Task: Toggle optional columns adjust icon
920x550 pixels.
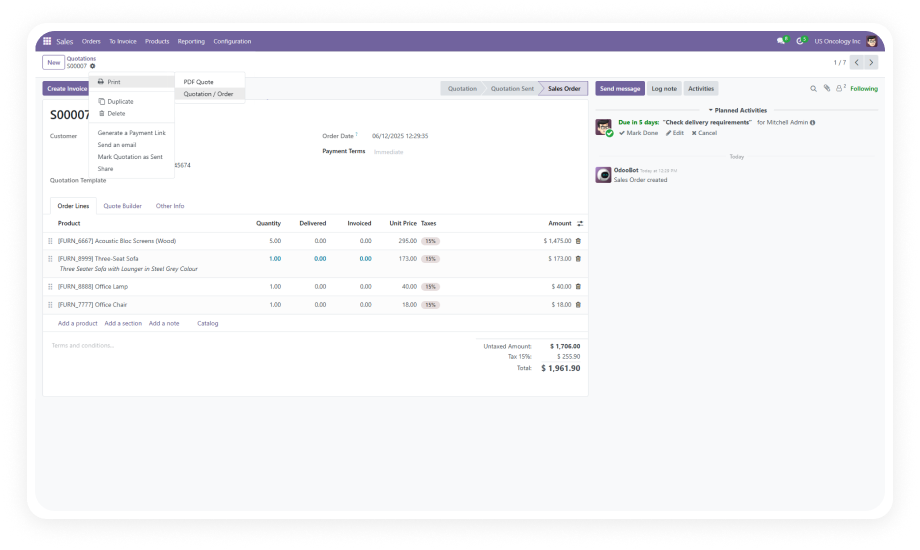Action: 580,224
